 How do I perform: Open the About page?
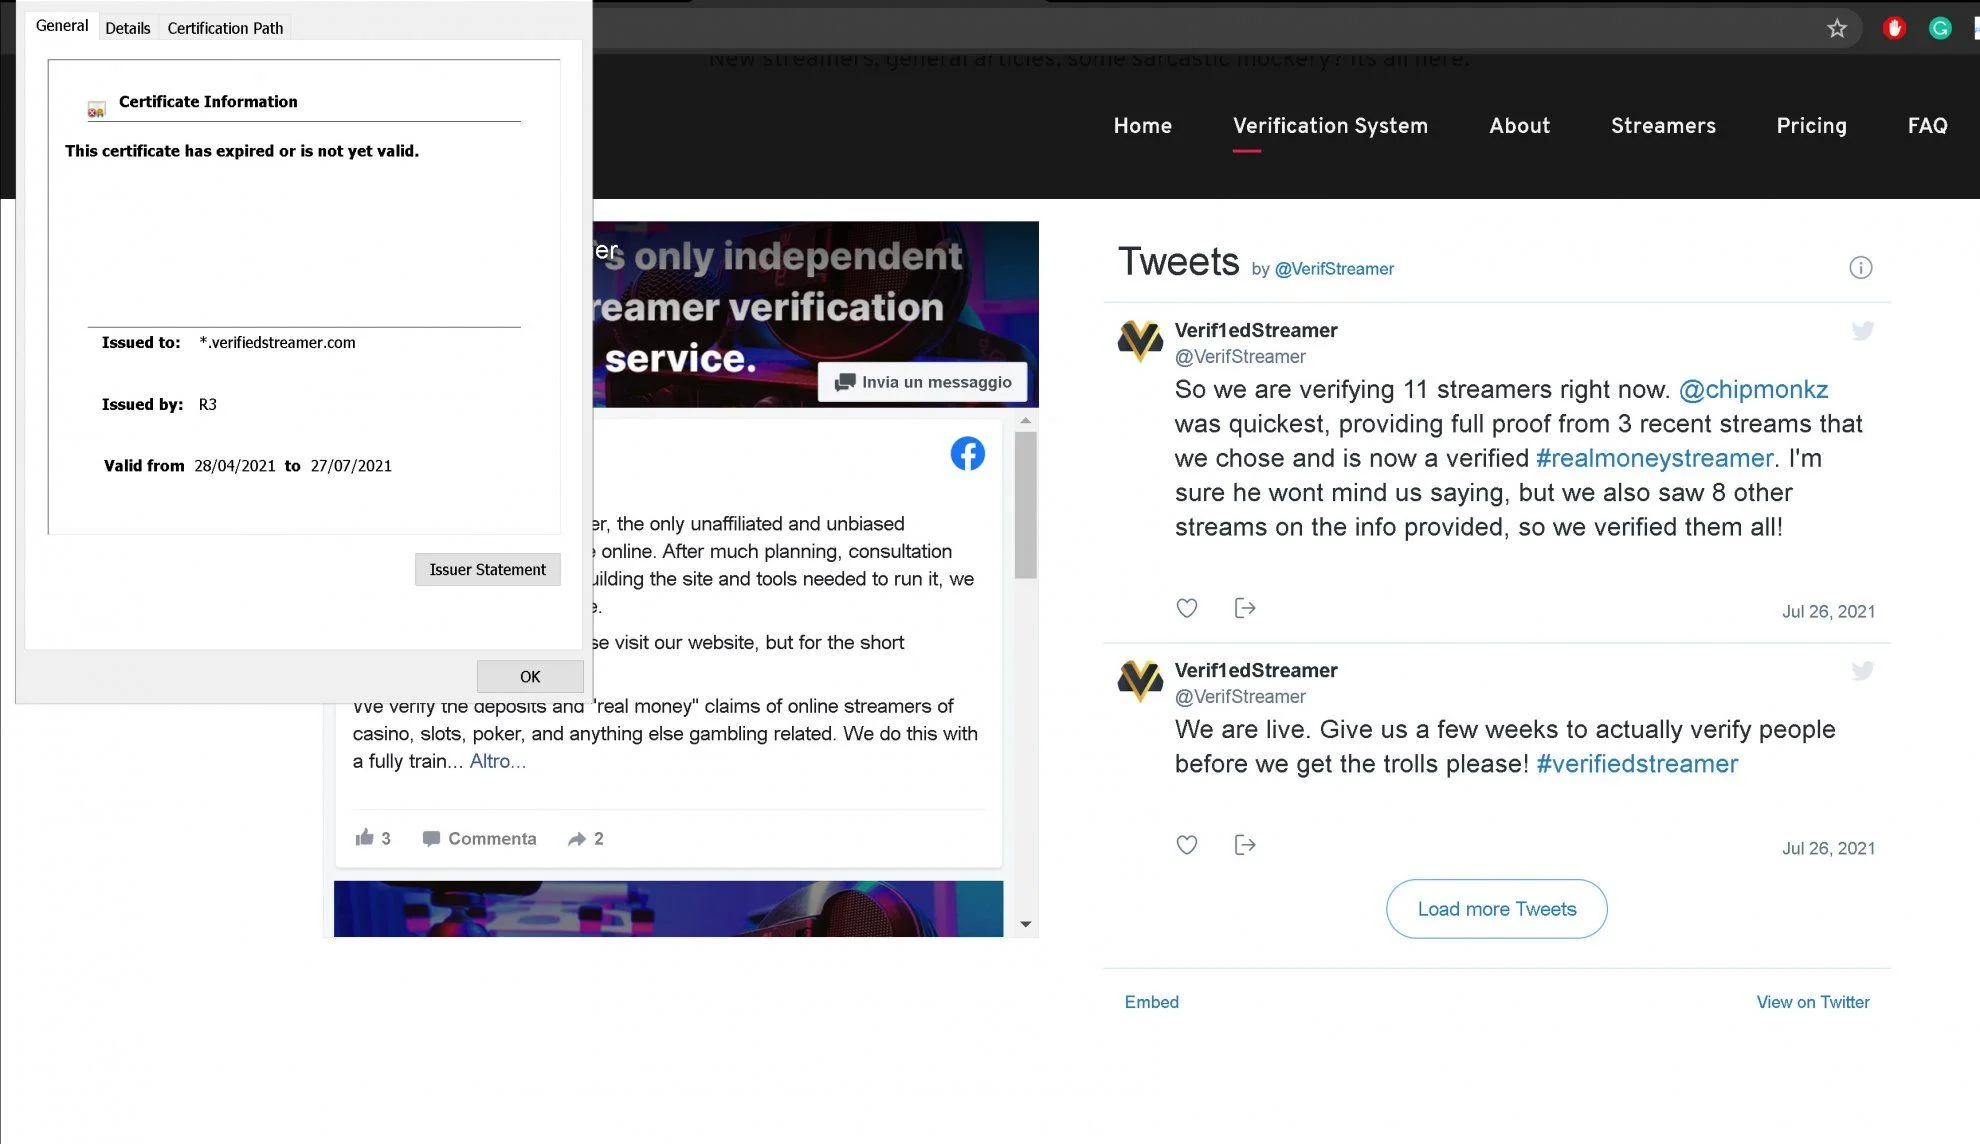1519,126
